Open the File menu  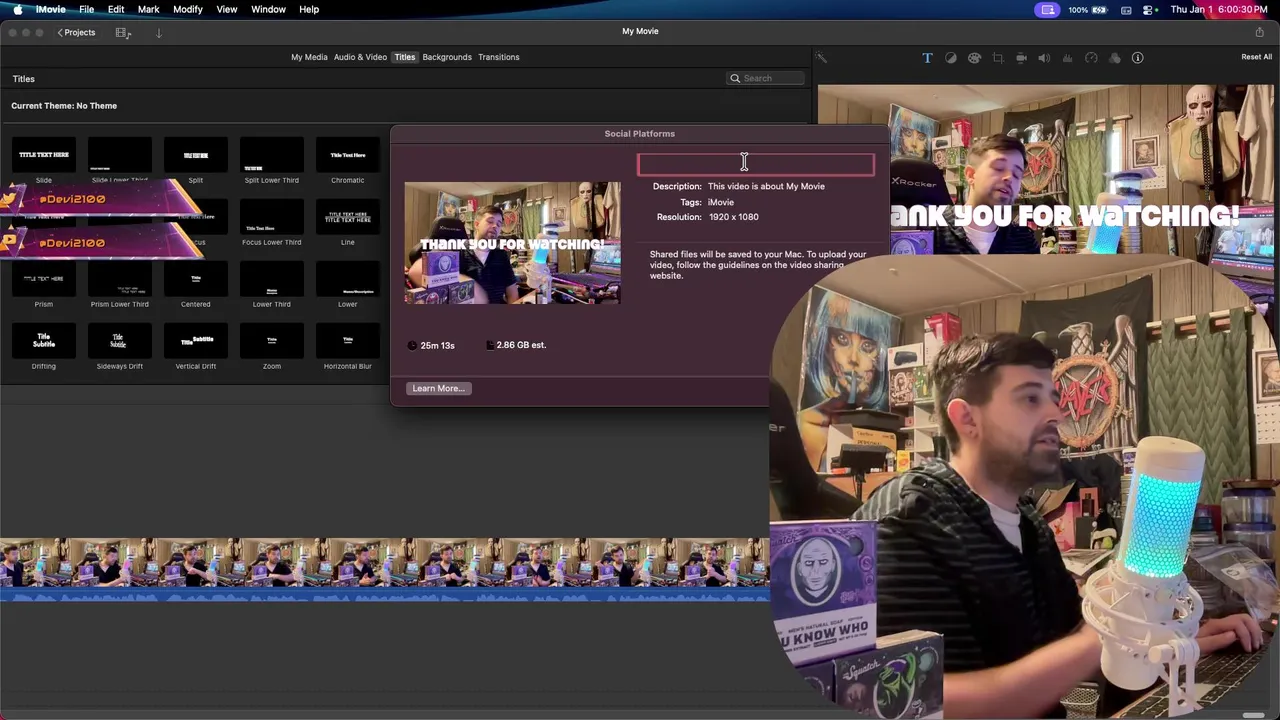tap(87, 9)
